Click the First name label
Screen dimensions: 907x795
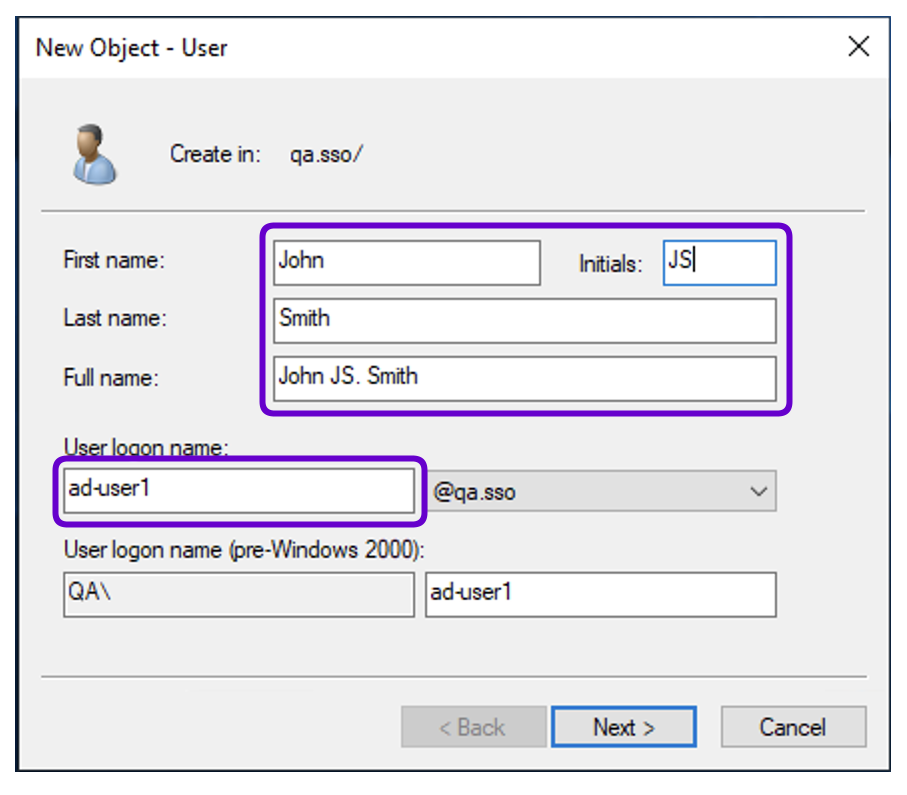113,261
